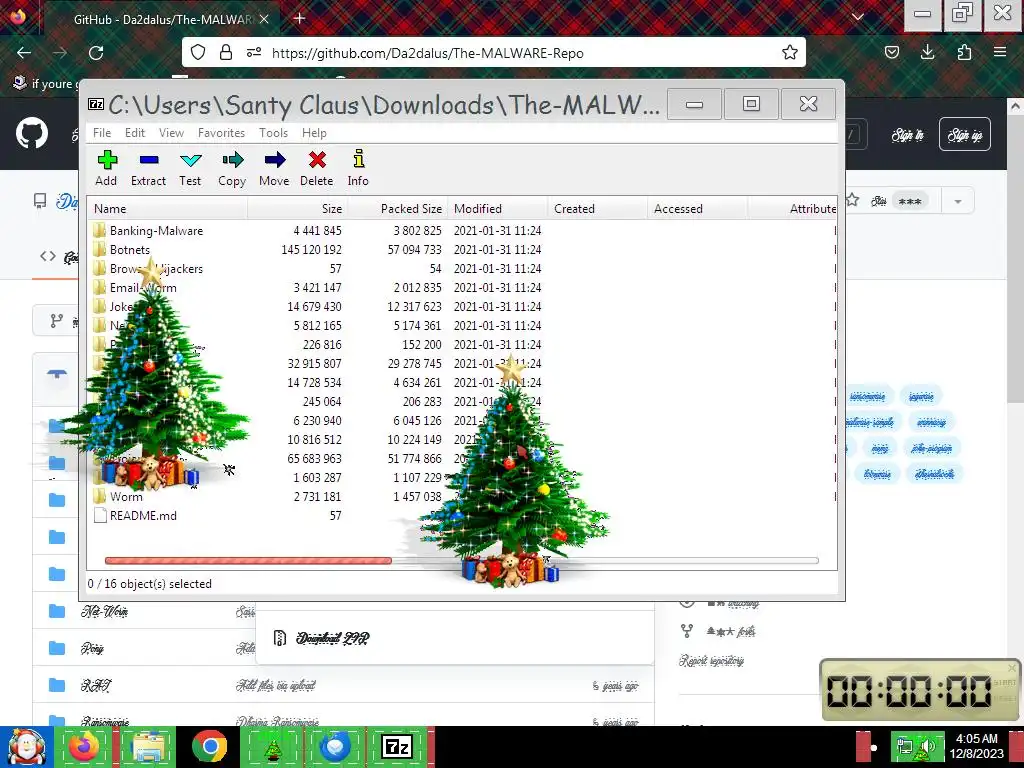Click the browser scrollbar up arrow
Screen dimensions: 1024x768
1016,106
